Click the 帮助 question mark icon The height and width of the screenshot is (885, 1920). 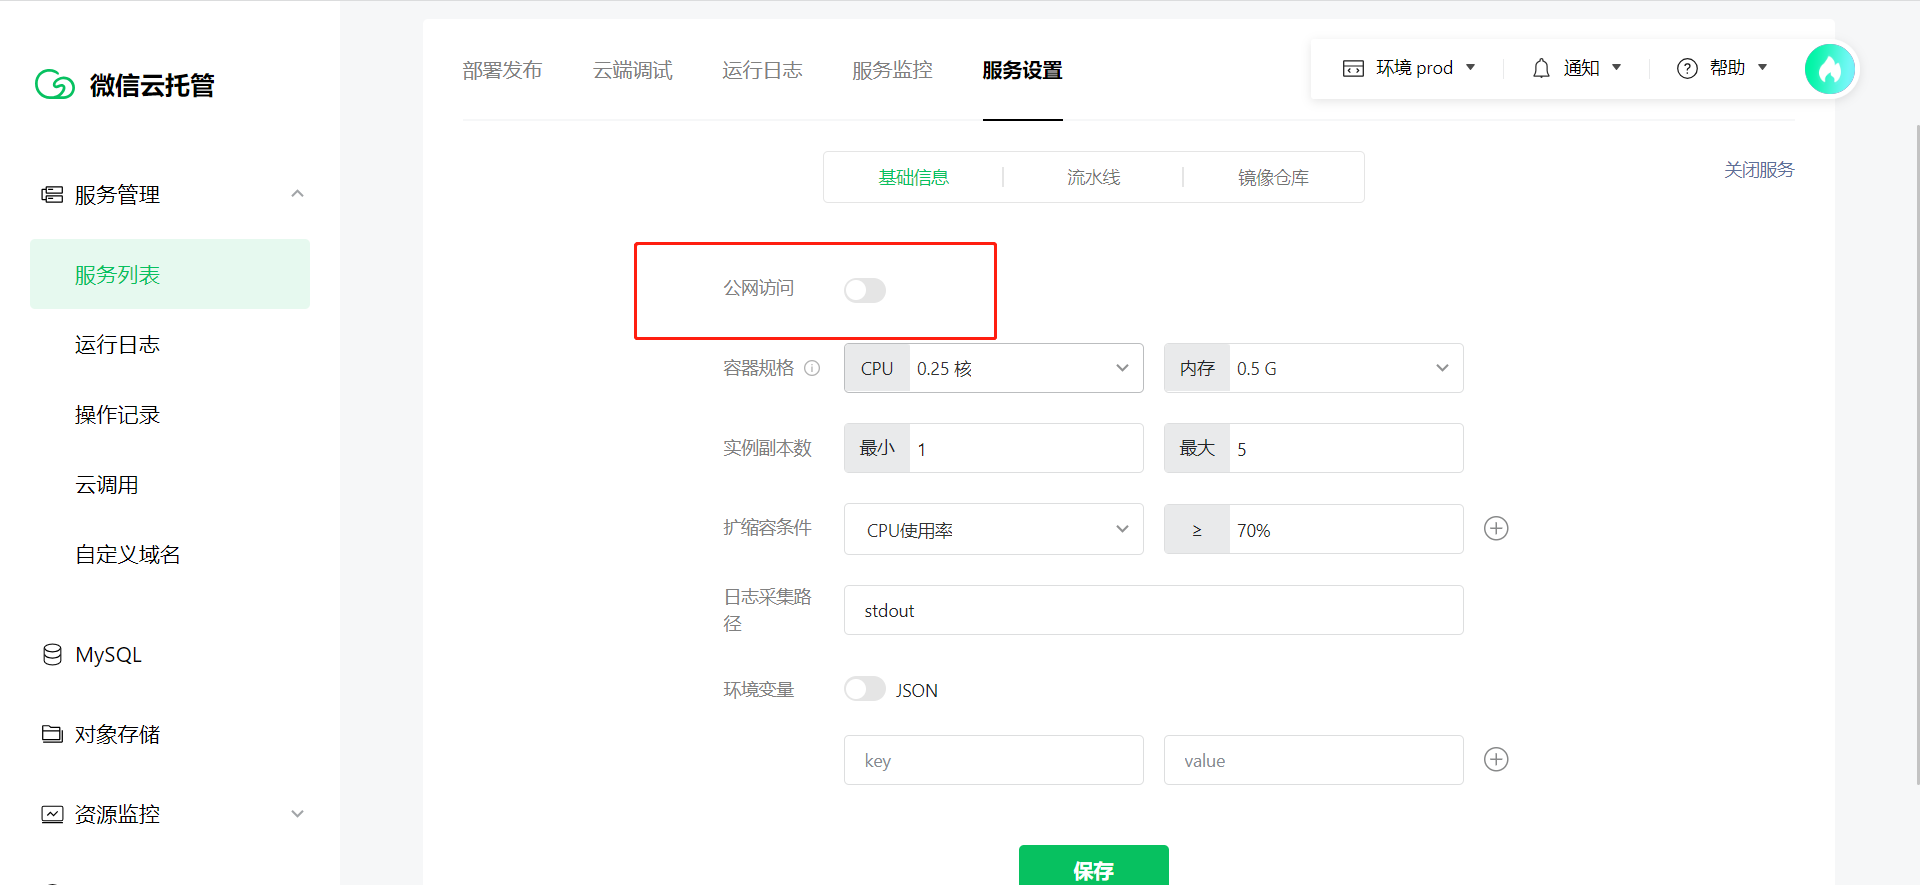point(1687,68)
